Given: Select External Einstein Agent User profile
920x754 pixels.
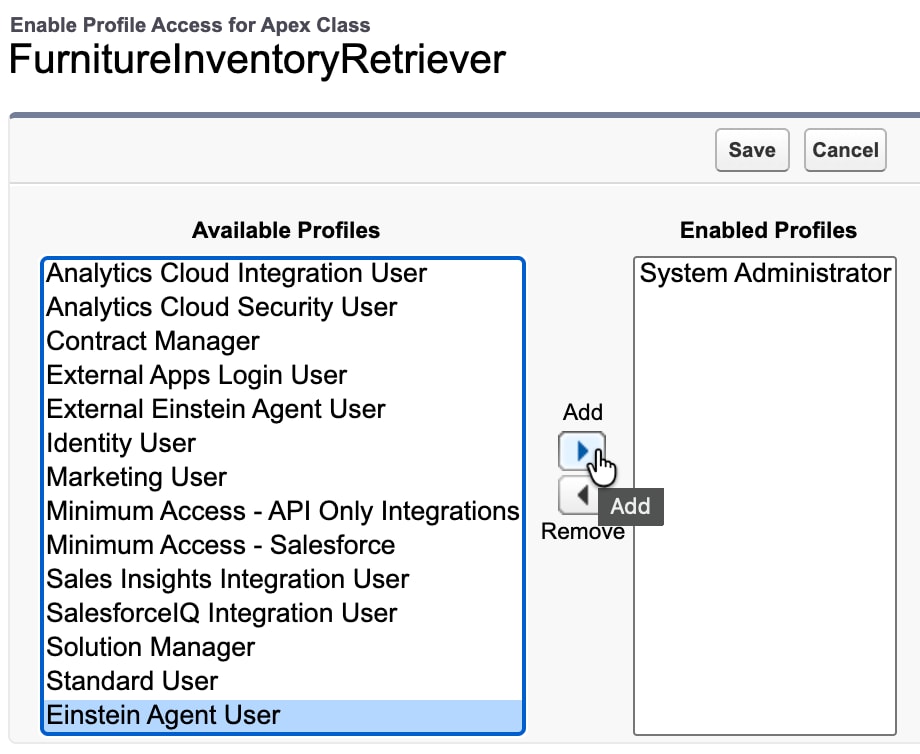Looking at the screenshot, I should (283, 410).
